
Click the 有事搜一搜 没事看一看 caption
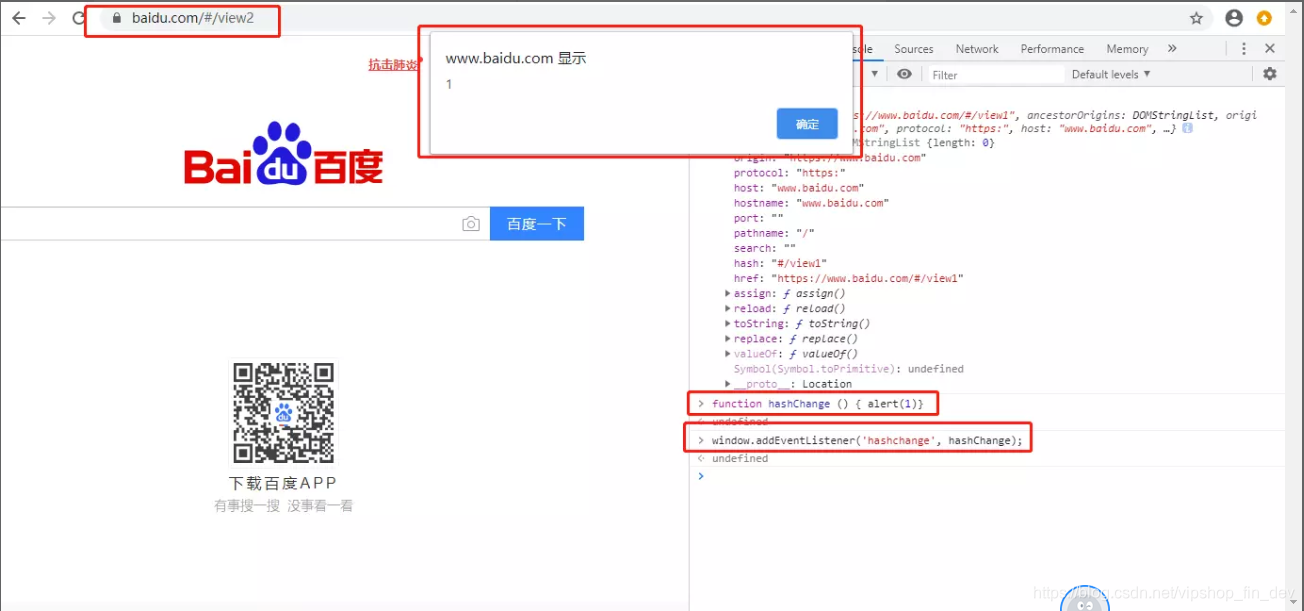point(283,506)
